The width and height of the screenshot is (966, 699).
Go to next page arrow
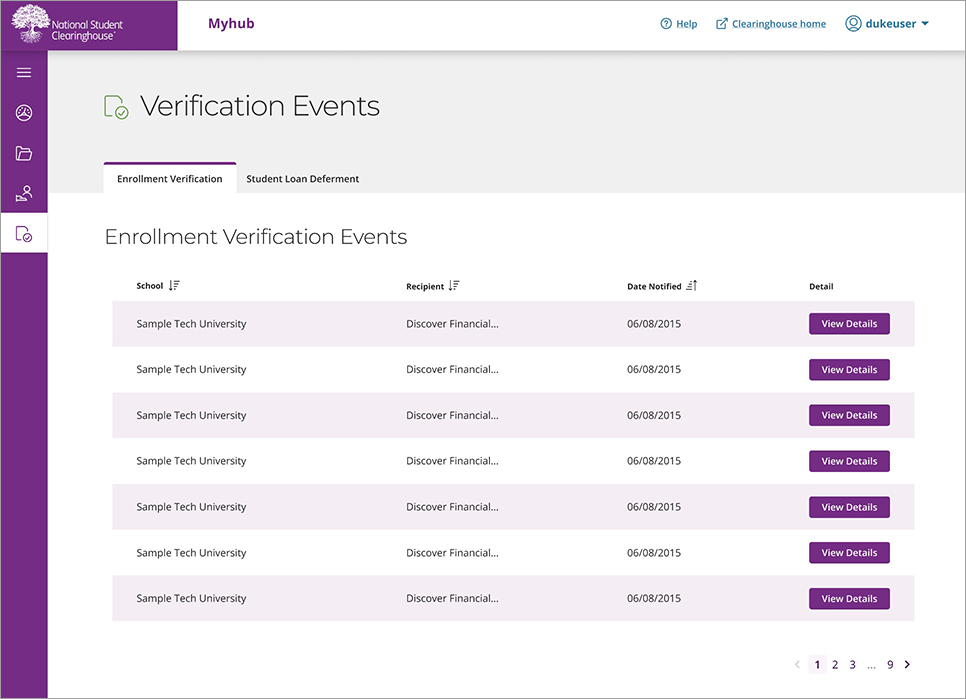click(x=907, y=665)
